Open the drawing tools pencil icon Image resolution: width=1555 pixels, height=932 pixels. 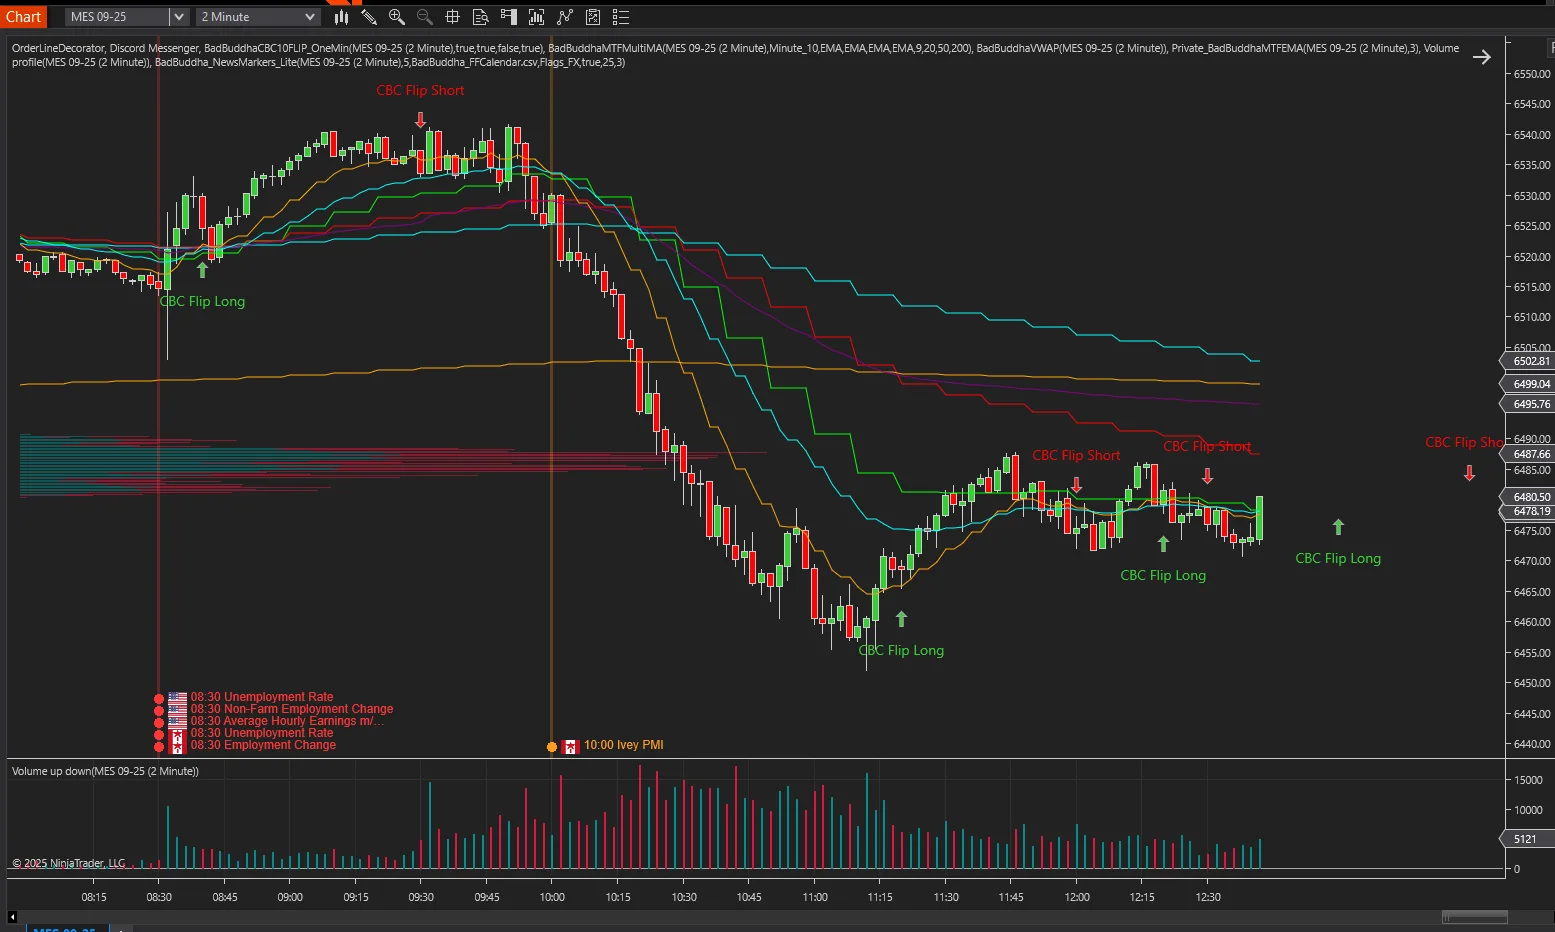[369, 17]
